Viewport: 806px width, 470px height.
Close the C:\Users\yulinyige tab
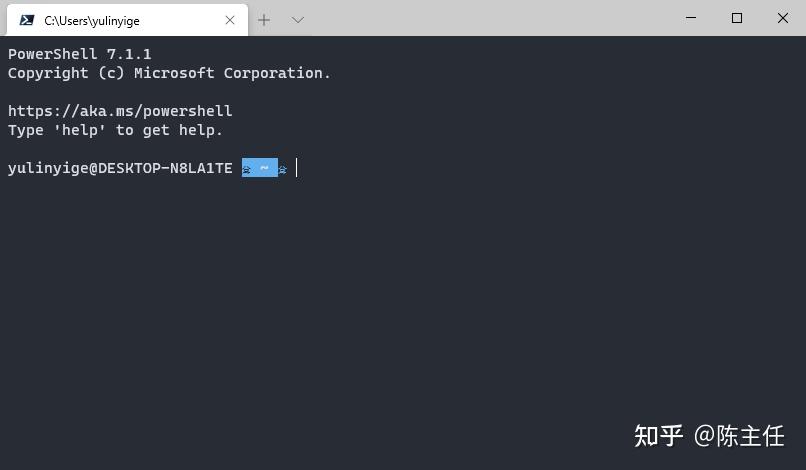[x=230, y=20]
